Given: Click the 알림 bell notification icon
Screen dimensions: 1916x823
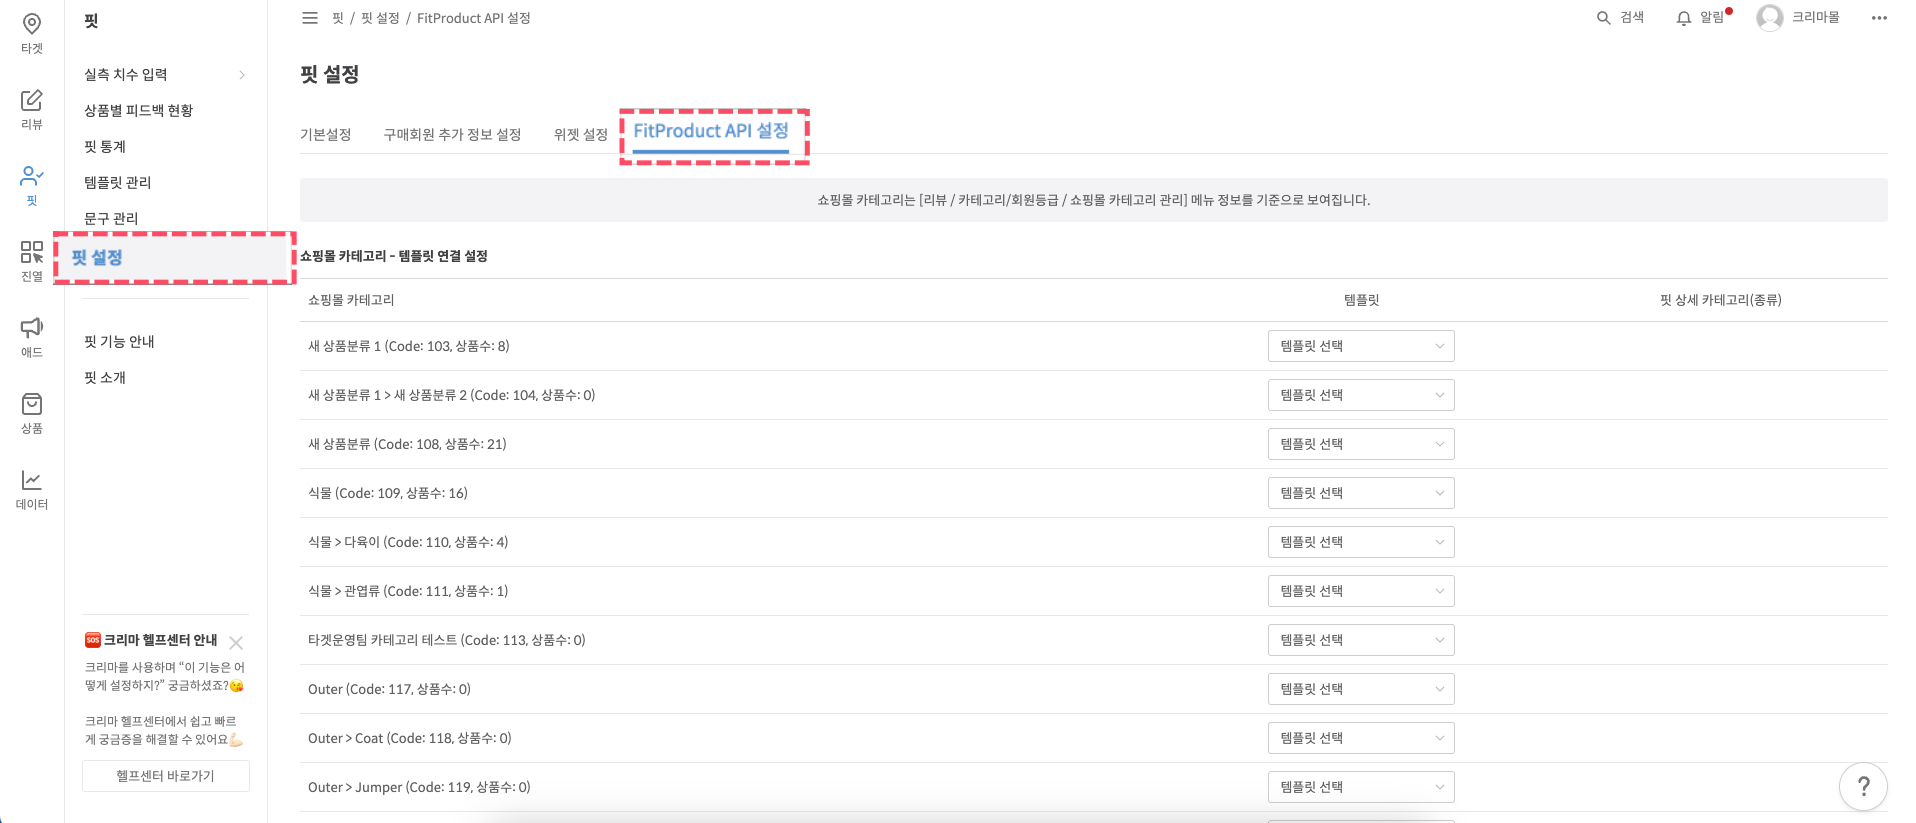Looking at the screenshot, I should click(1684, 18).
